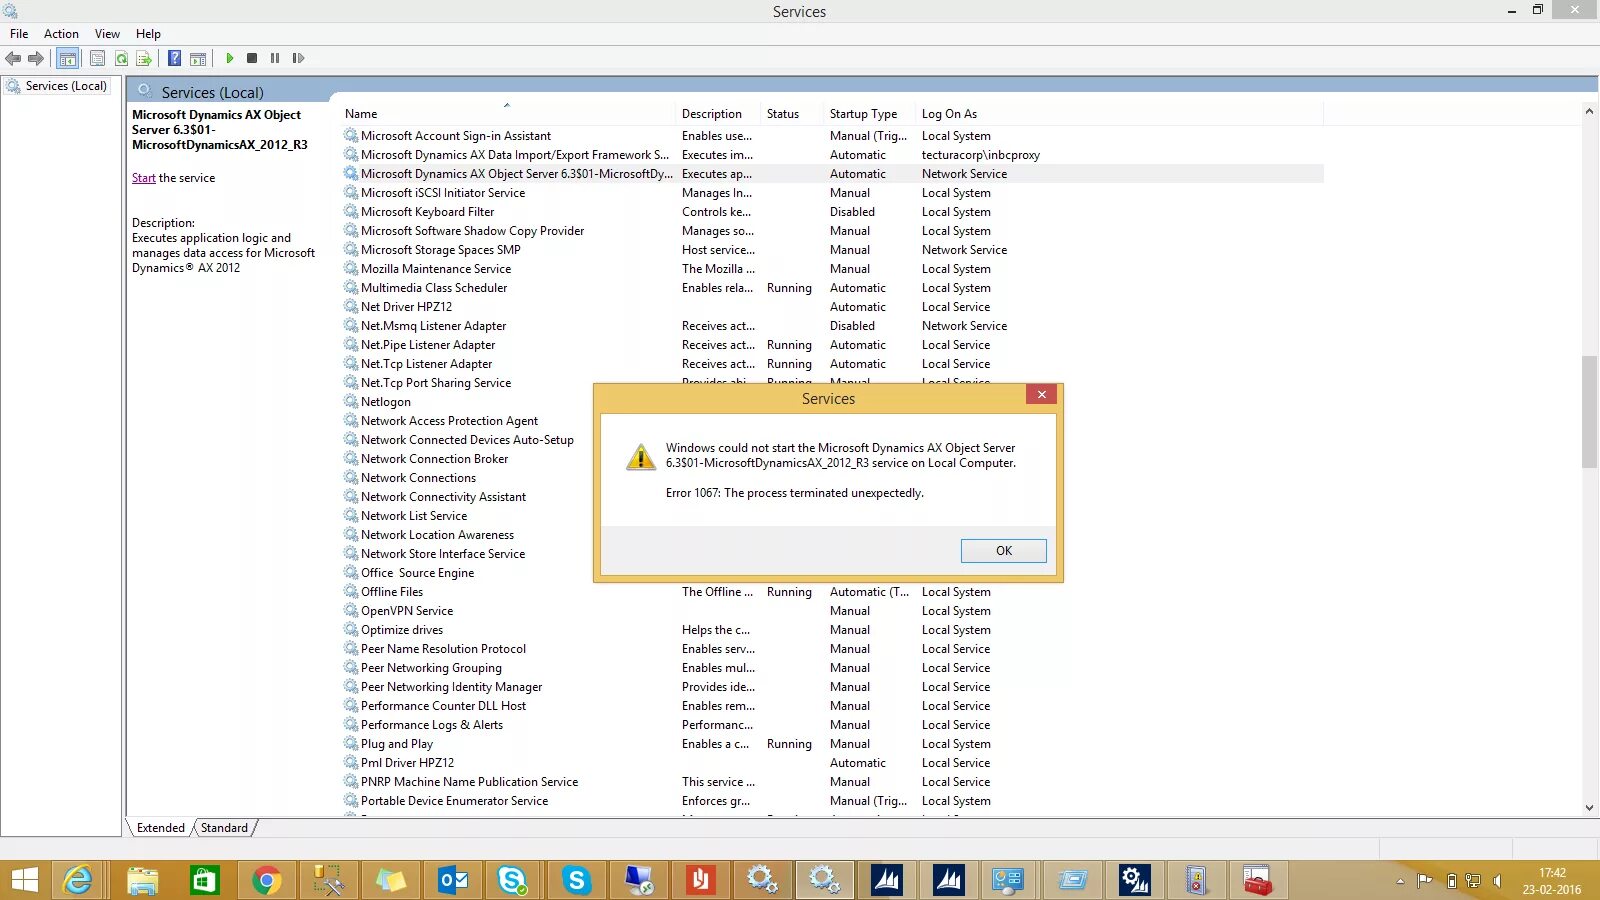Open Google Chrome from the taskbar
This screenshot has width=1600, height=900.
(266, 880)
